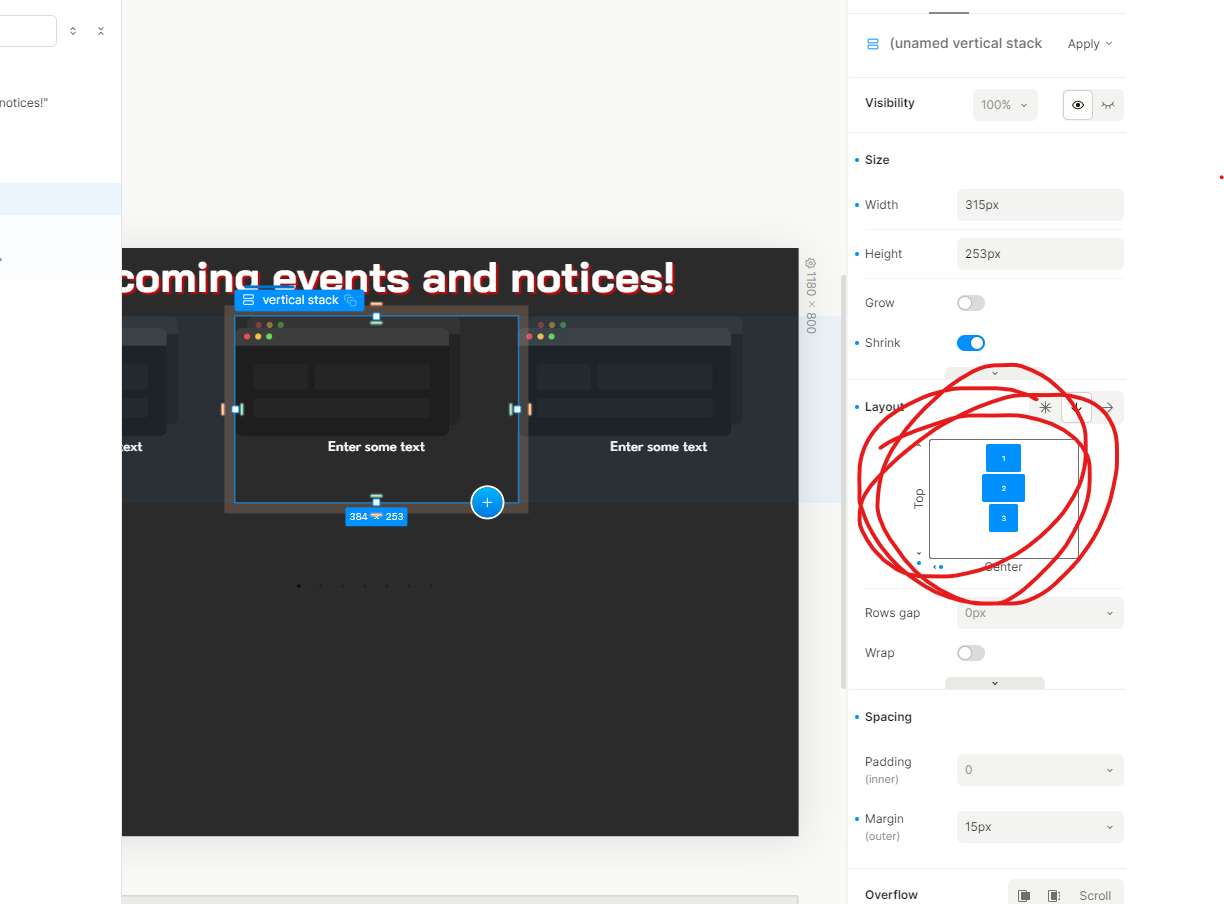Open the Visibility 100% opacity dropdown
Screen dimensions: 1224x904
[1004, 105]
